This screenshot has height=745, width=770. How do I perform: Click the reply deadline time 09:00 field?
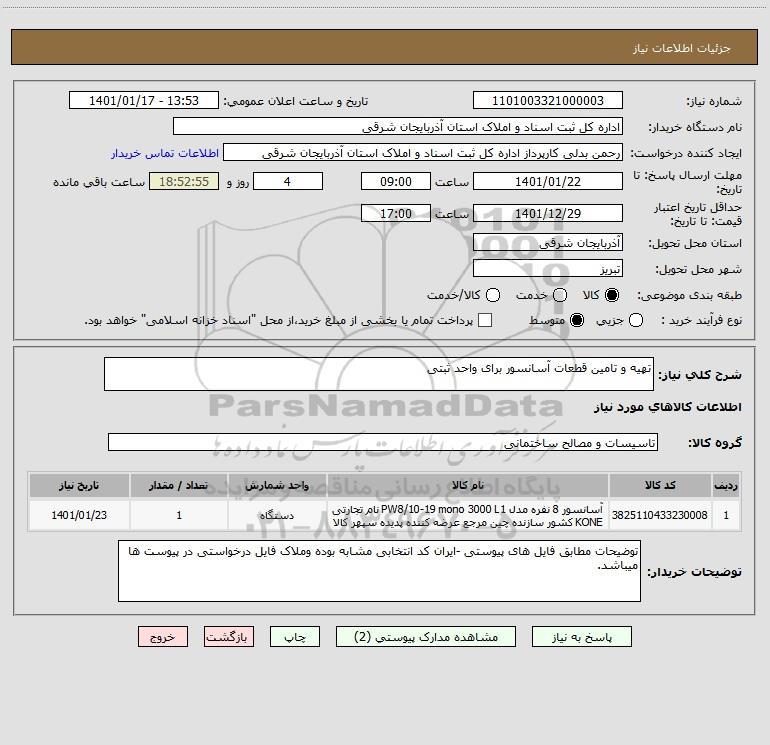pyautogui.click(x=396, y=181)
